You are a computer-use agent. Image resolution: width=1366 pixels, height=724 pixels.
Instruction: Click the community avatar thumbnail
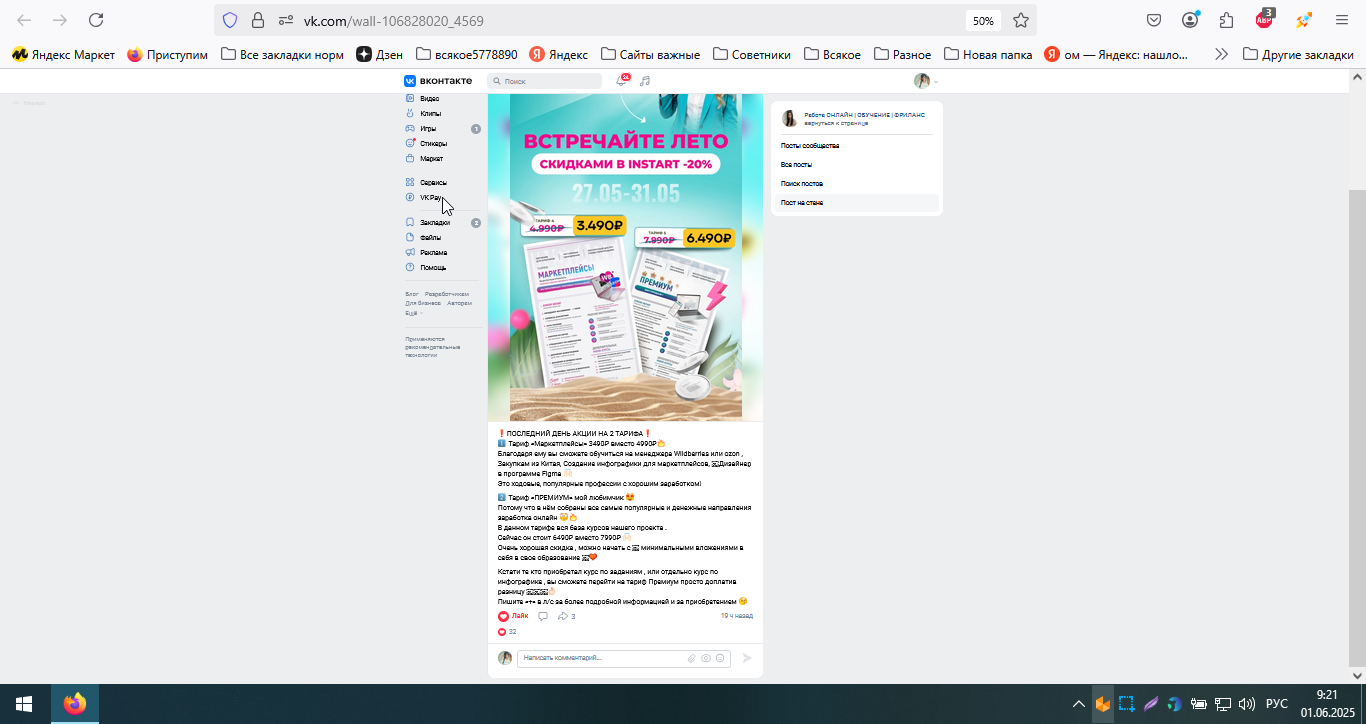coord(789,119)
